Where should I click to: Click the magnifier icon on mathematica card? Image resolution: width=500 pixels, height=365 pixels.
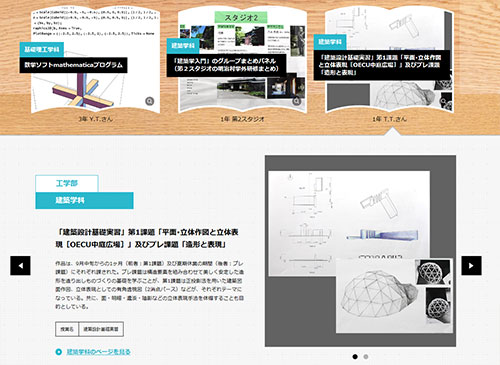(x=150, y=101)
